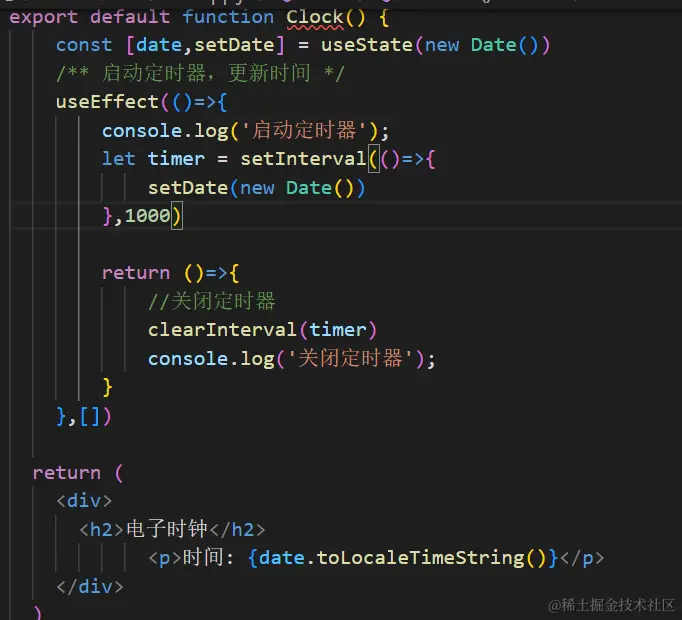
Task: Click the closing </div> tag
Action: (90, 587)
